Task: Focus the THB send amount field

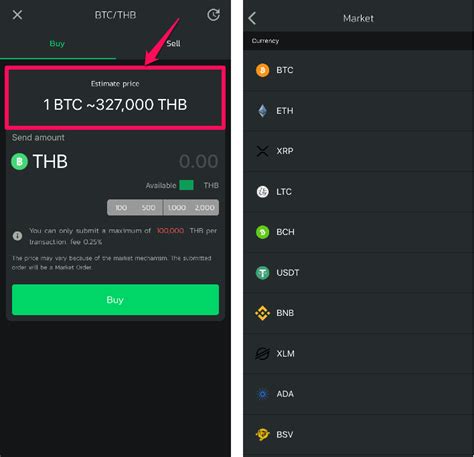Action: click(x=115, y=161)
